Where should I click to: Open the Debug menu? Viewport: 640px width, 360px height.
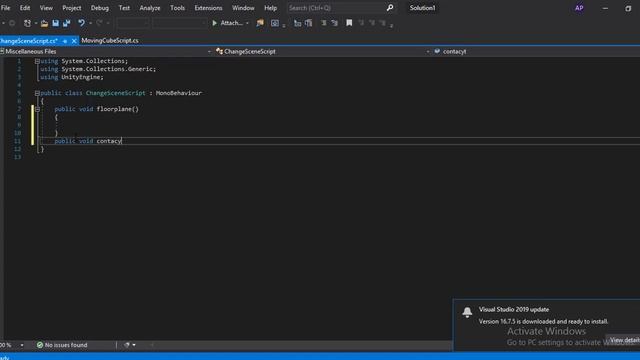100,8
